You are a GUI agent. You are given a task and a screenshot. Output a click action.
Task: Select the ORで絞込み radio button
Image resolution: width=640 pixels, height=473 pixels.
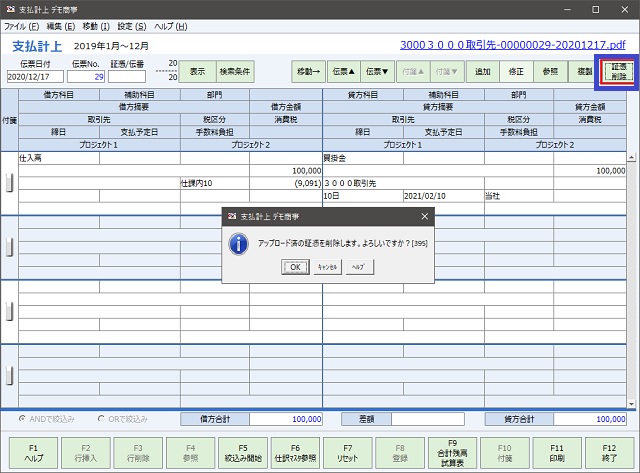pyautogui.click(x=101, y=419)
